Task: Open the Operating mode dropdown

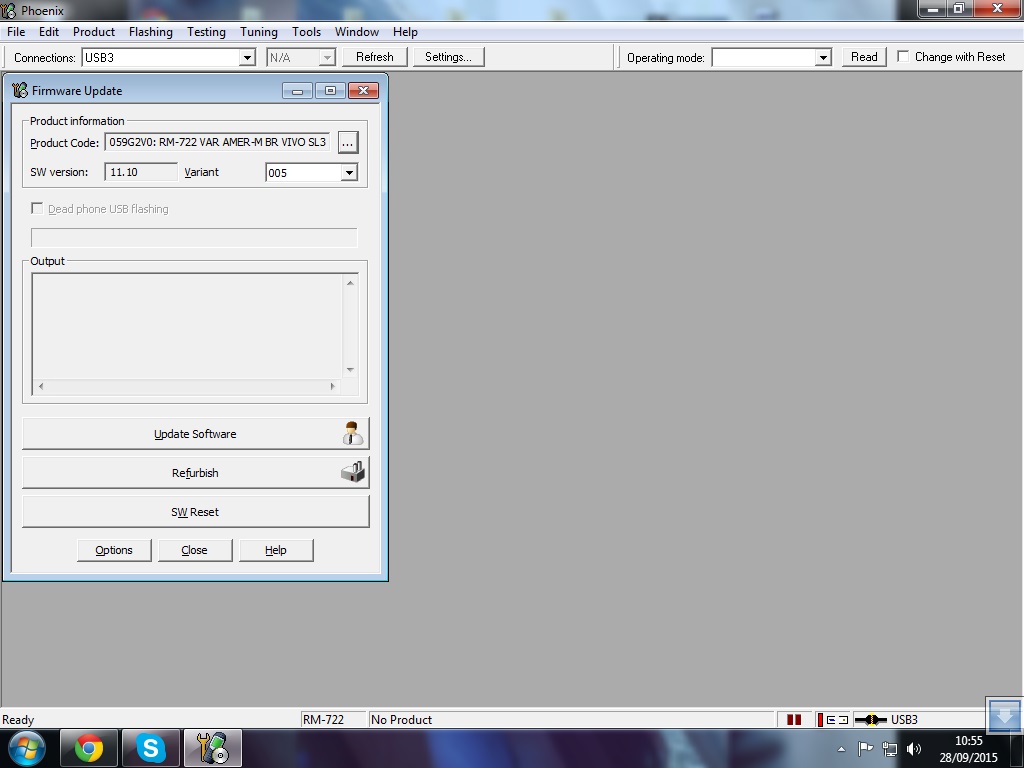Action: [x=823, y=58]
